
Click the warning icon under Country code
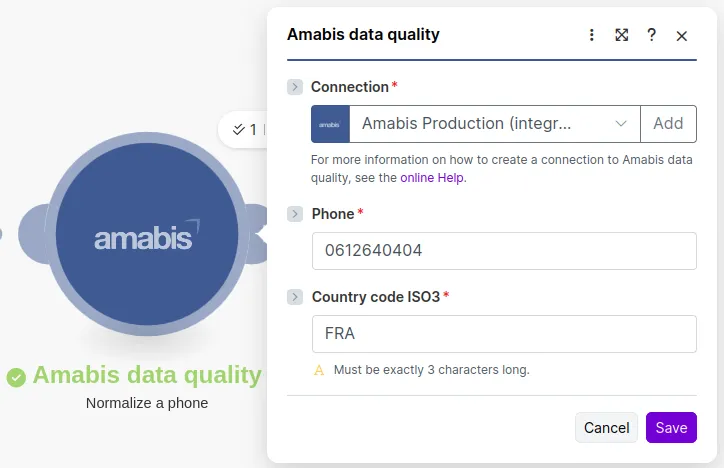(x=320, y=370)
